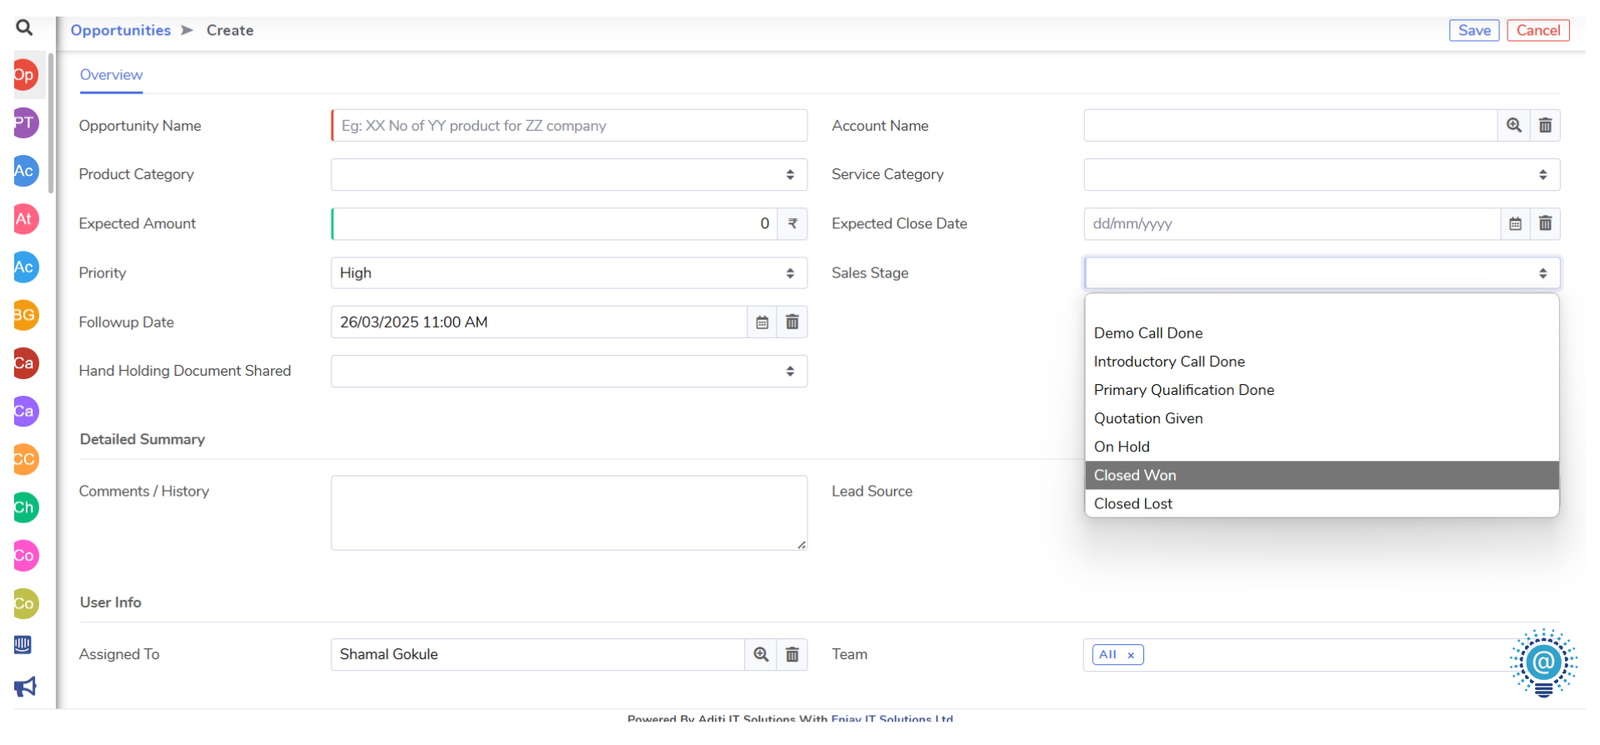Open the lightbulb email assistant icon
Viewport: 1600px width, 745px height.
1543,662
